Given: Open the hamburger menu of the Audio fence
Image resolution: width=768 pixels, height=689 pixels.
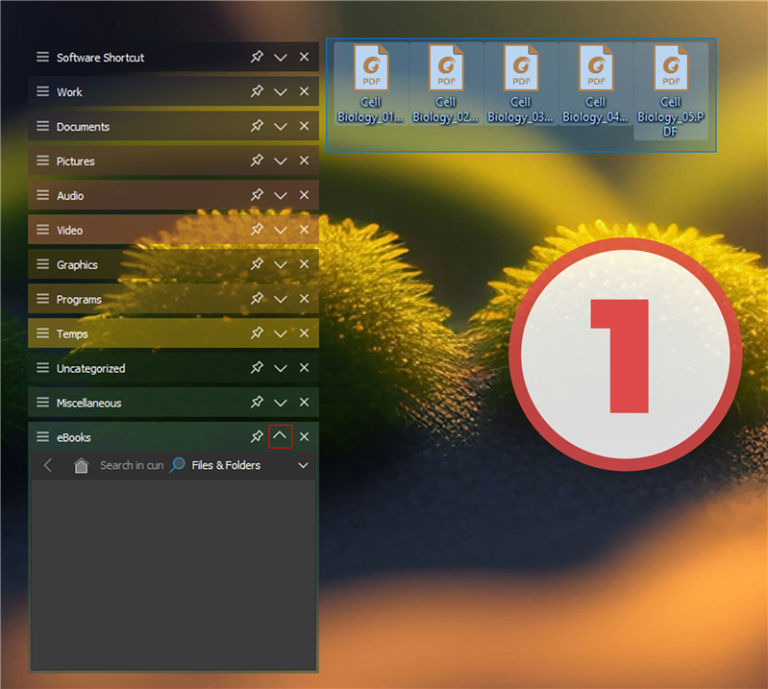Looking at the screenshot, I should [43, 195].
